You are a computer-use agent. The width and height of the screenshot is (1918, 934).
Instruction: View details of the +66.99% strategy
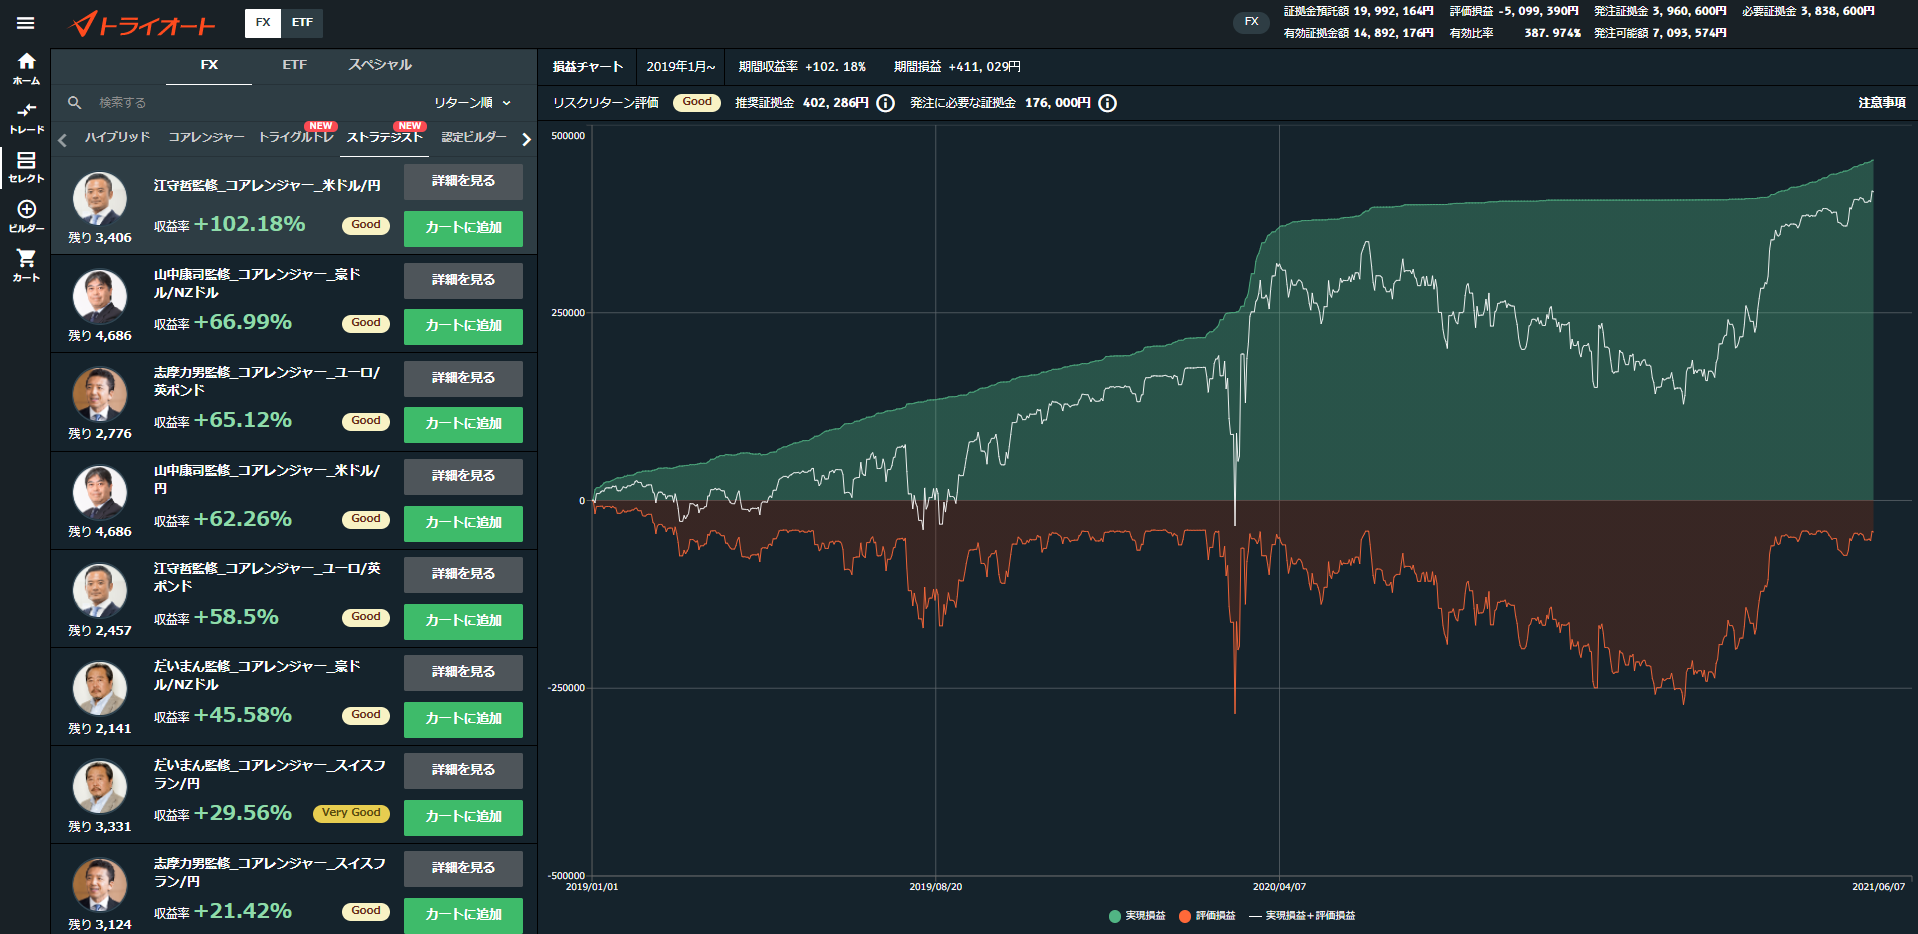pos(463,280)
